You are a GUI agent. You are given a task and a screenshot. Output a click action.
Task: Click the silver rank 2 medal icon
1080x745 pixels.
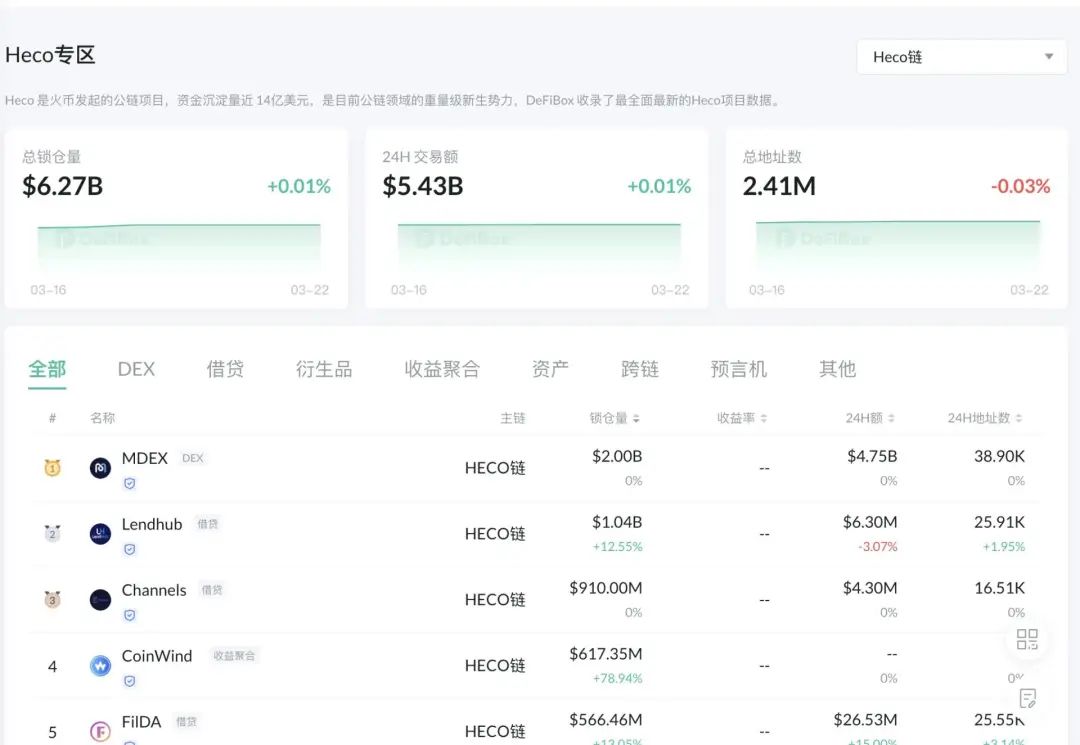pyautogui.click(x=52, y=534)
